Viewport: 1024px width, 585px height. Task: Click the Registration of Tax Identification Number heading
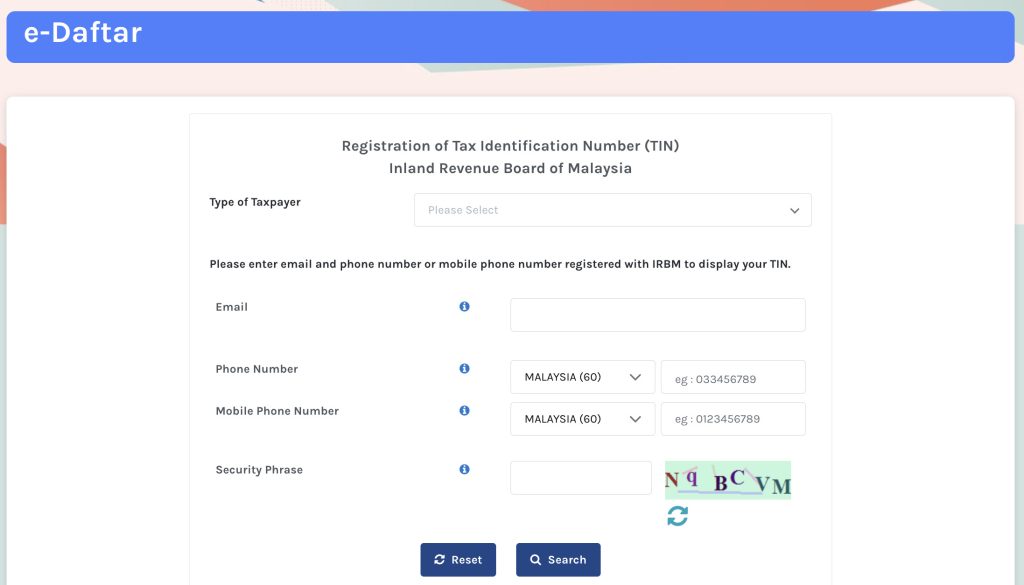click(x=510, y=146)
